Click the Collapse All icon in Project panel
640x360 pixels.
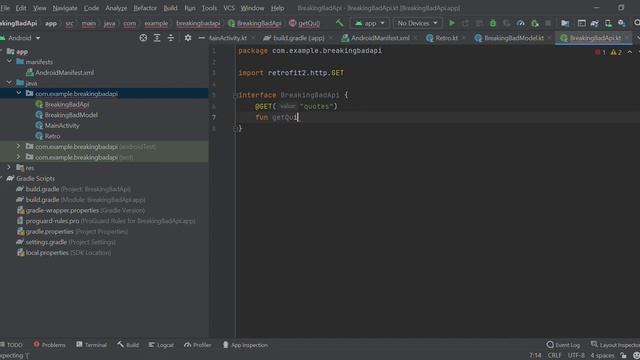coord(171,38)
